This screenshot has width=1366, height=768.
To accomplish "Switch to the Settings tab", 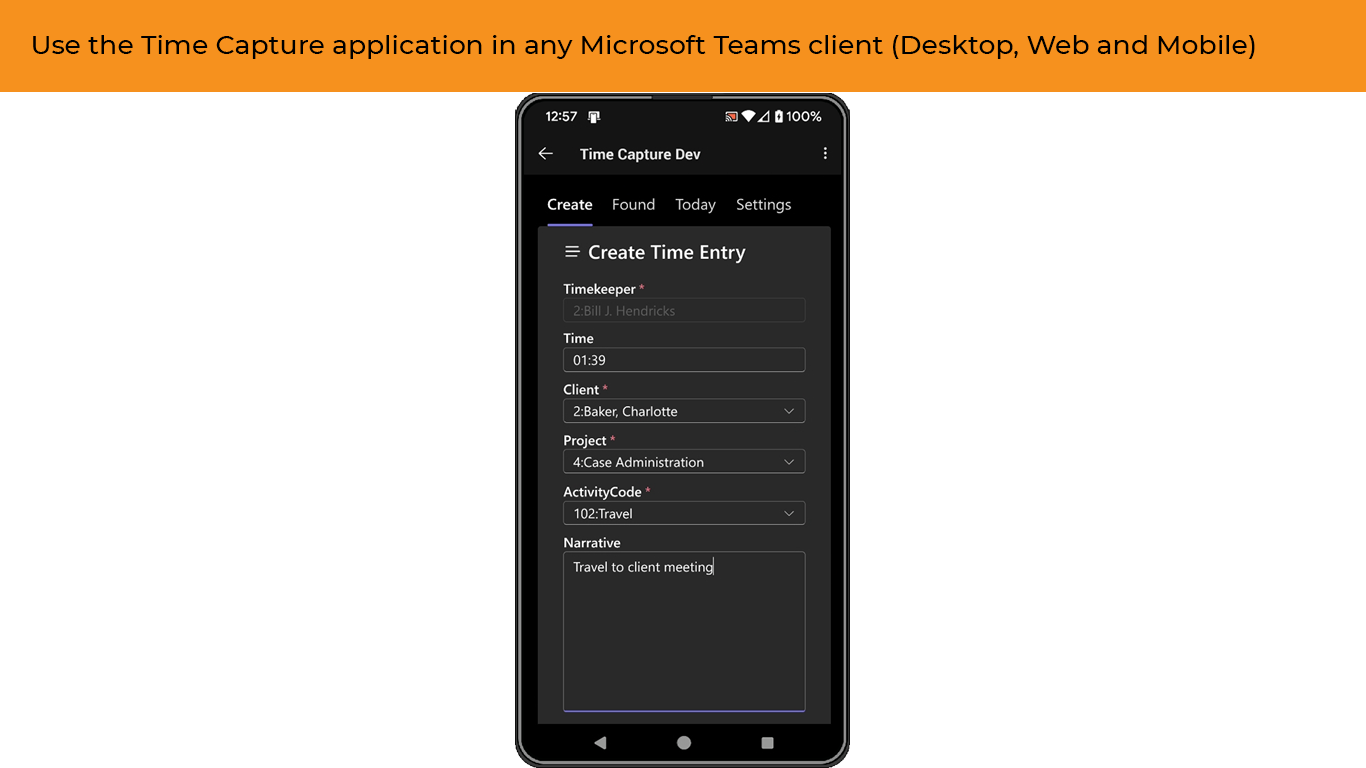I will point(763,205).
